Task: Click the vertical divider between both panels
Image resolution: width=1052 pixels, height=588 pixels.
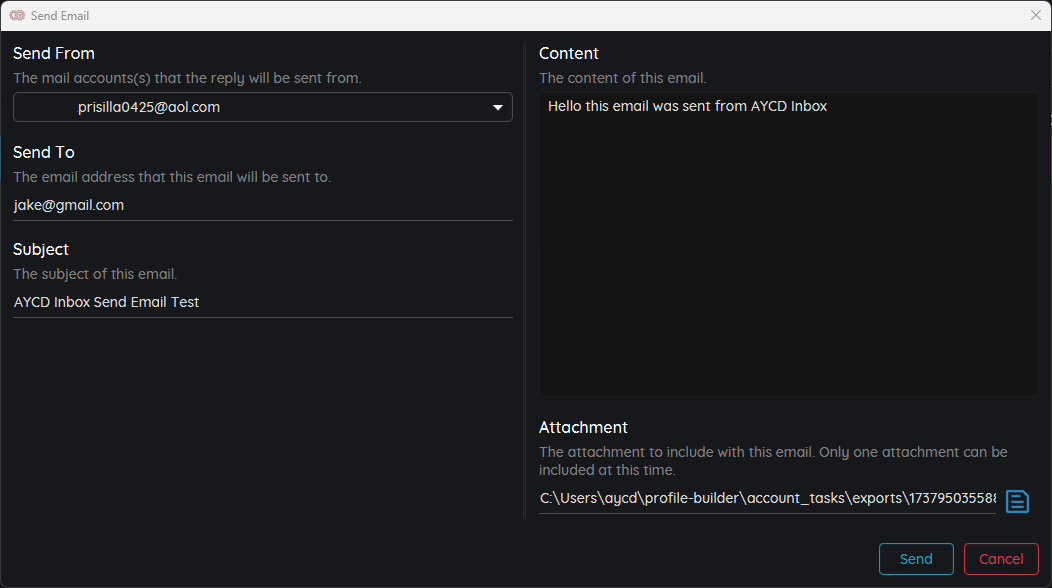Action: 525,280
